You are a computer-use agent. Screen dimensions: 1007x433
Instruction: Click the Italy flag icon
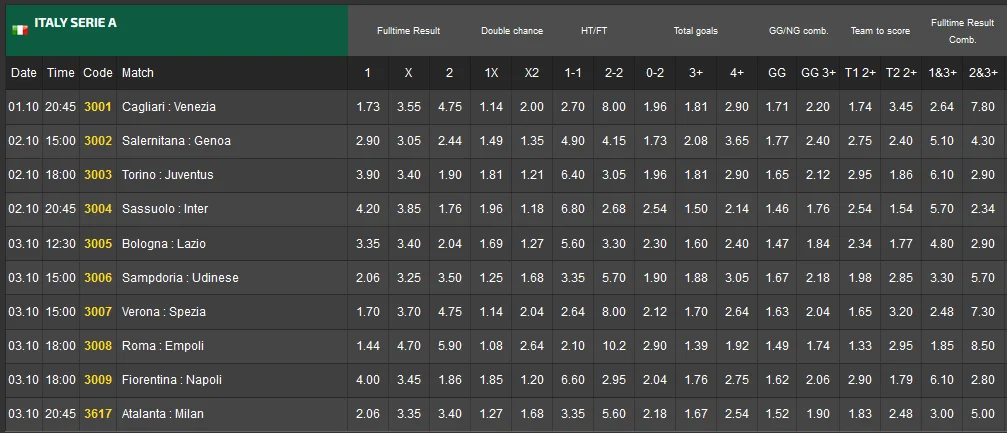point(20,30)
